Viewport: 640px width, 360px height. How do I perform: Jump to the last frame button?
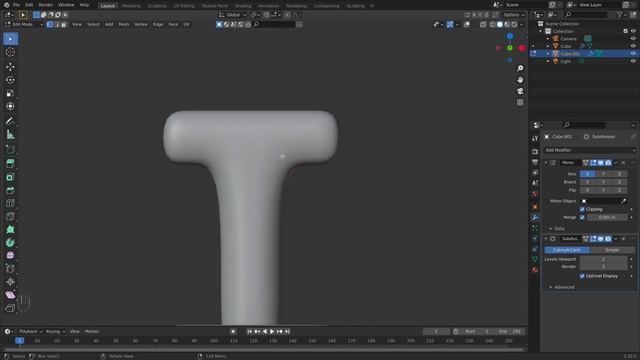tap(287, 332)
